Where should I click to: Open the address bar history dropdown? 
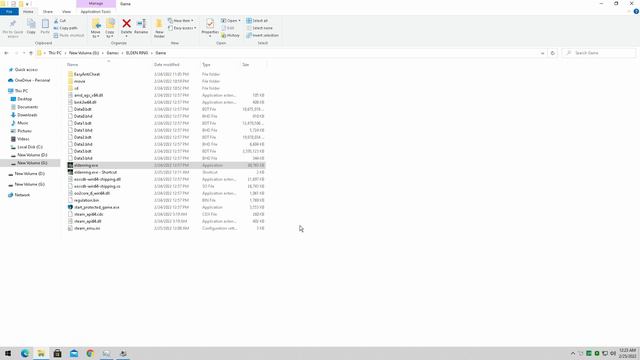(x=542, y=53)
